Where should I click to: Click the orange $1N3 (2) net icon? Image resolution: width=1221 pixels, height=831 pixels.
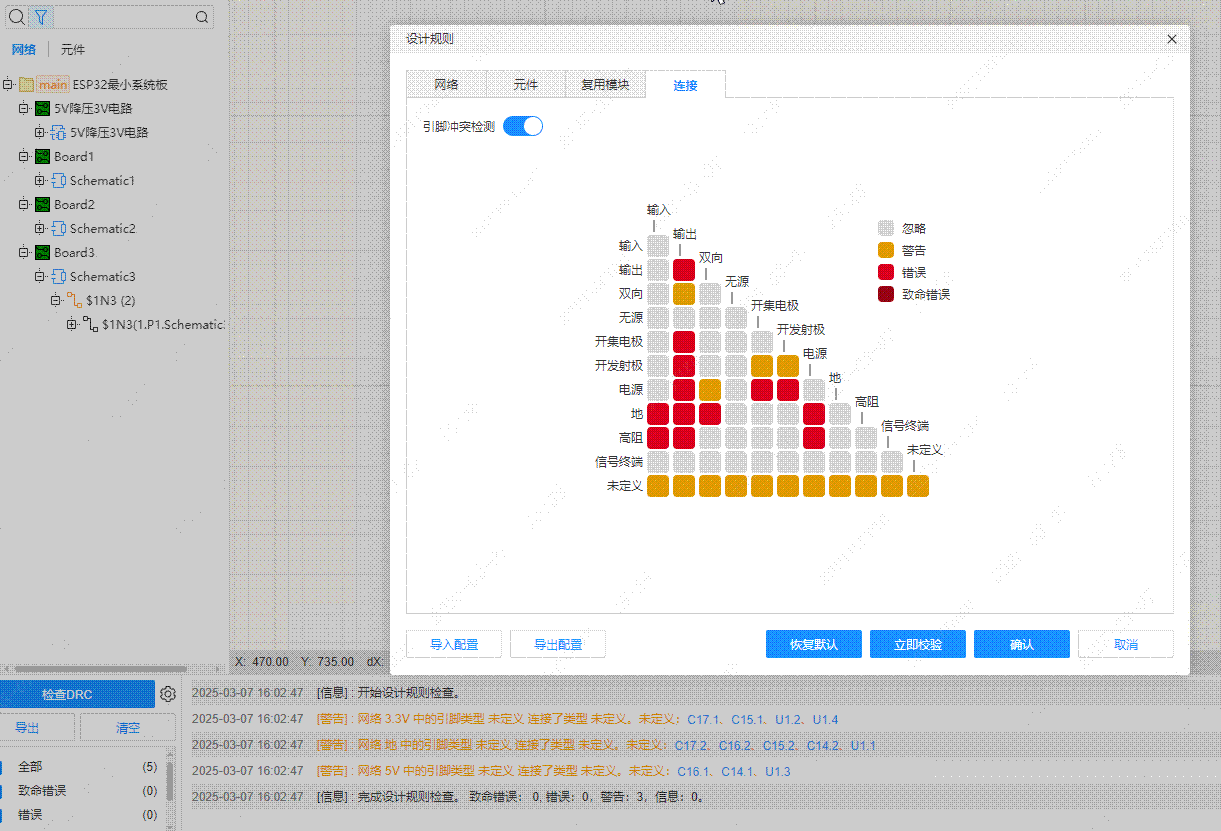tap(74, 301)
